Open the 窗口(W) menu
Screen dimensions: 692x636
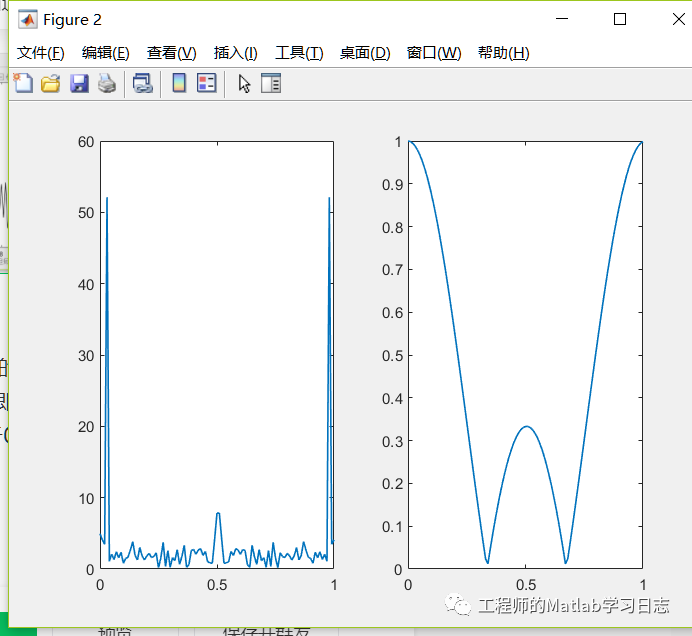click(434, 53)
